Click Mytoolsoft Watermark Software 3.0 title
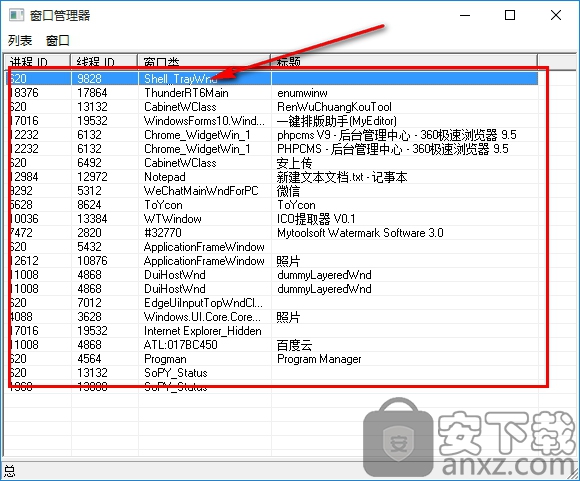The image size is (580, 481). tap(360, 233)
